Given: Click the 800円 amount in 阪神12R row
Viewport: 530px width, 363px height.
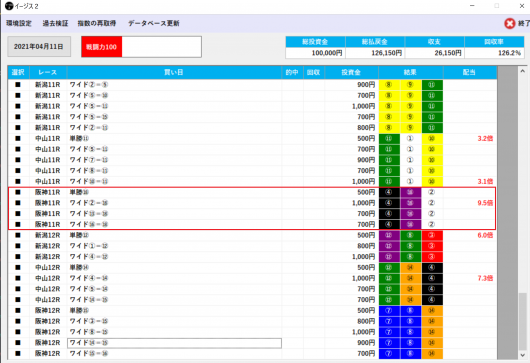Looking at the screenshot, I should pyautogui.click(x=366, y=321).
